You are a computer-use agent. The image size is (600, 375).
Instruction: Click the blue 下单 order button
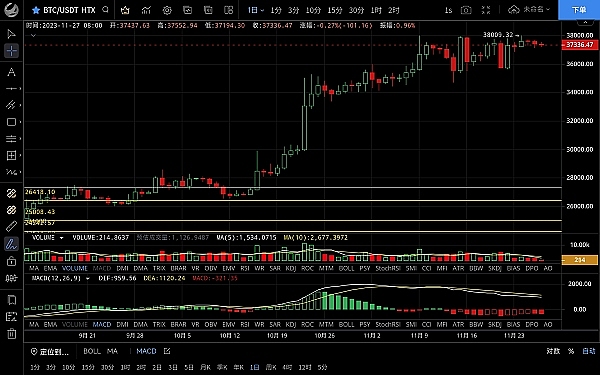[579, 10]
